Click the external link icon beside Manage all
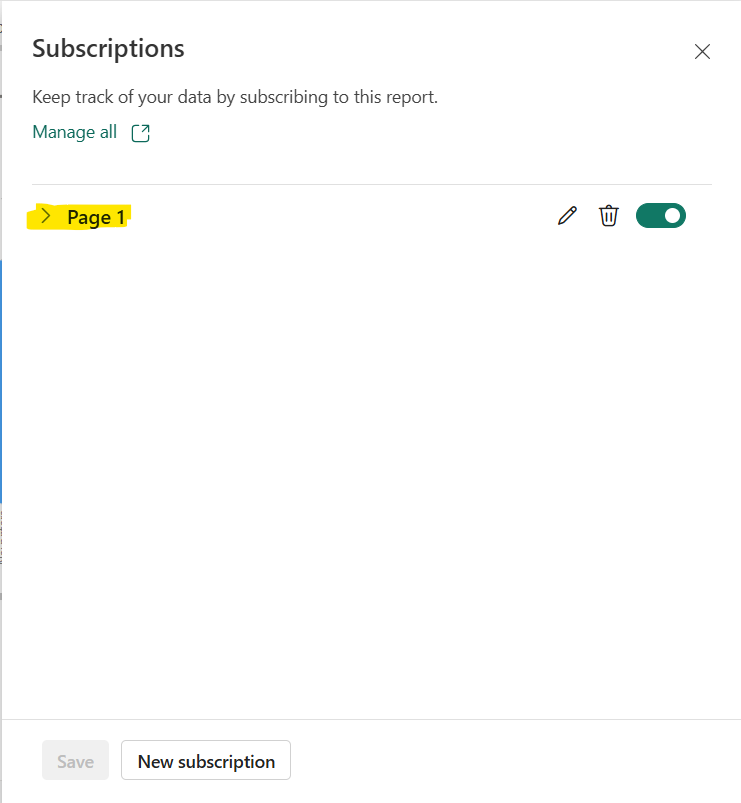This screenshot has width=741, height=803. (140, 131)
